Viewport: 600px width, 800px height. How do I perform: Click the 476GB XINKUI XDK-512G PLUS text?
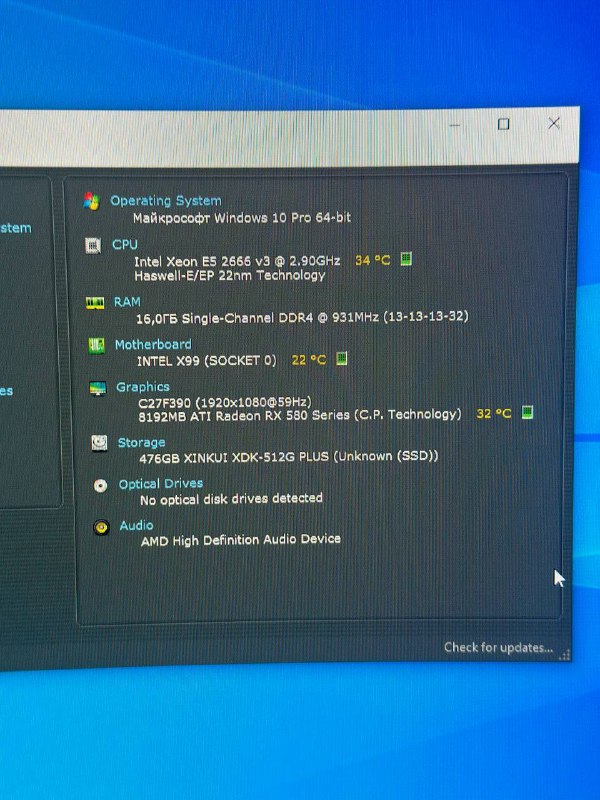pos(289,457)
